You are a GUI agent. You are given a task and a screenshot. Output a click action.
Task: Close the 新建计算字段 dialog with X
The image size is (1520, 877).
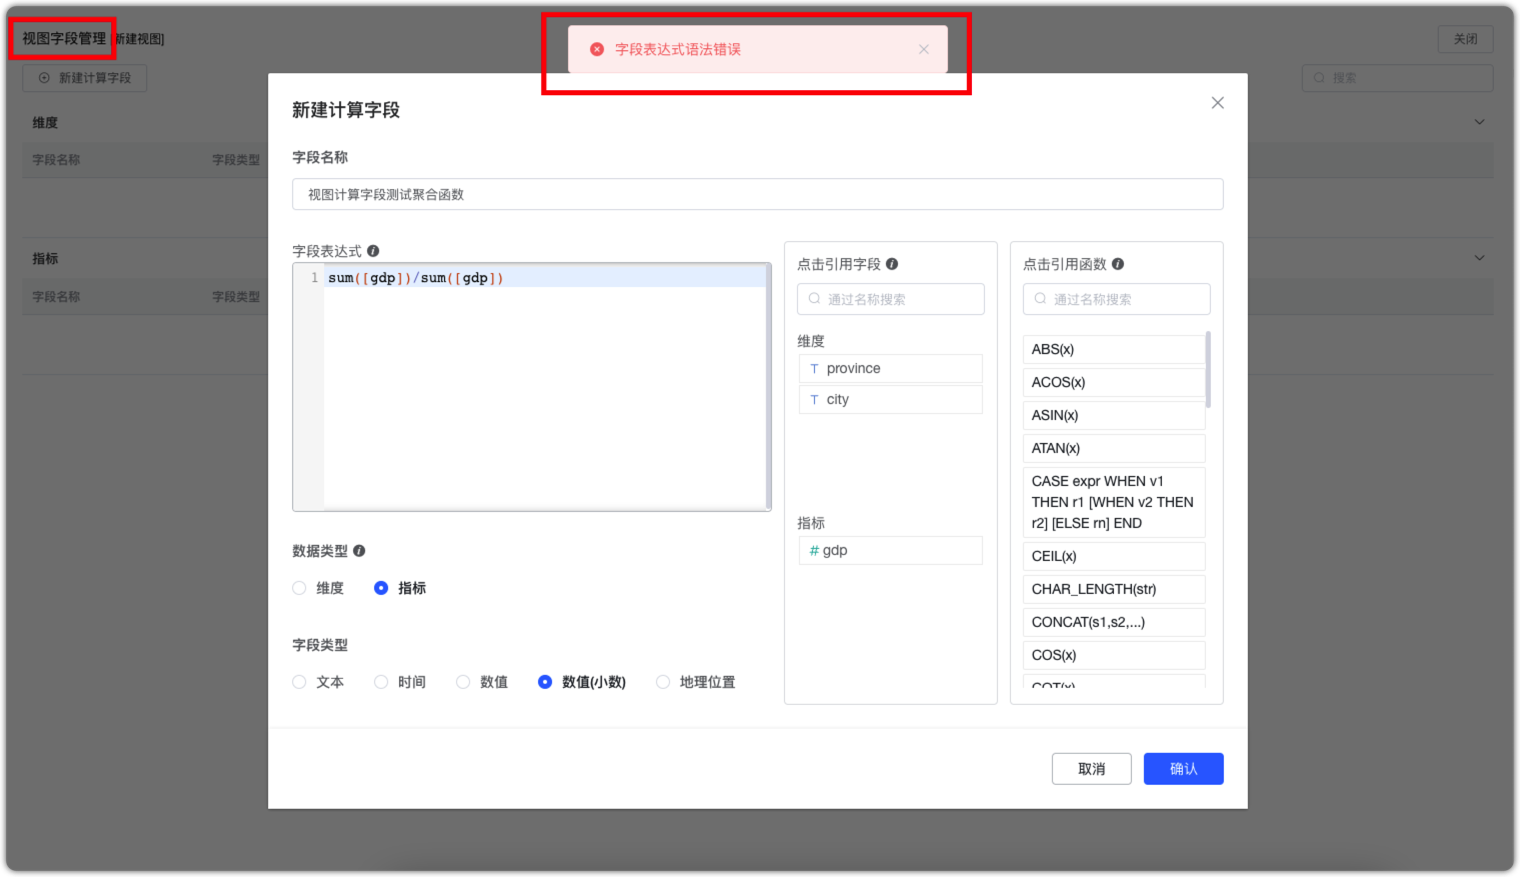tap(1217, 103)
